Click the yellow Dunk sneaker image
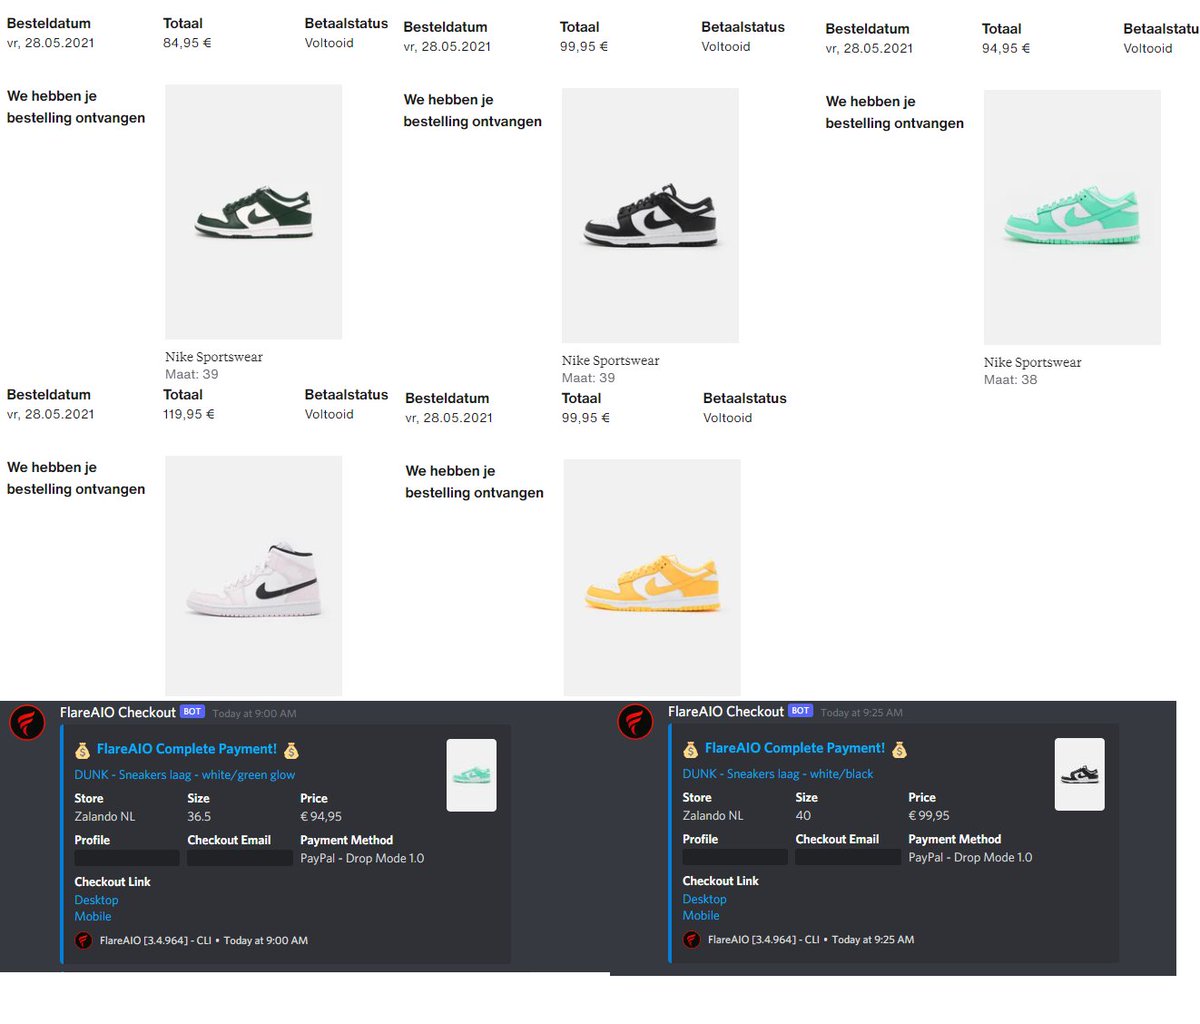Screen dimensions: 1200x1024 tap(652, 577)
